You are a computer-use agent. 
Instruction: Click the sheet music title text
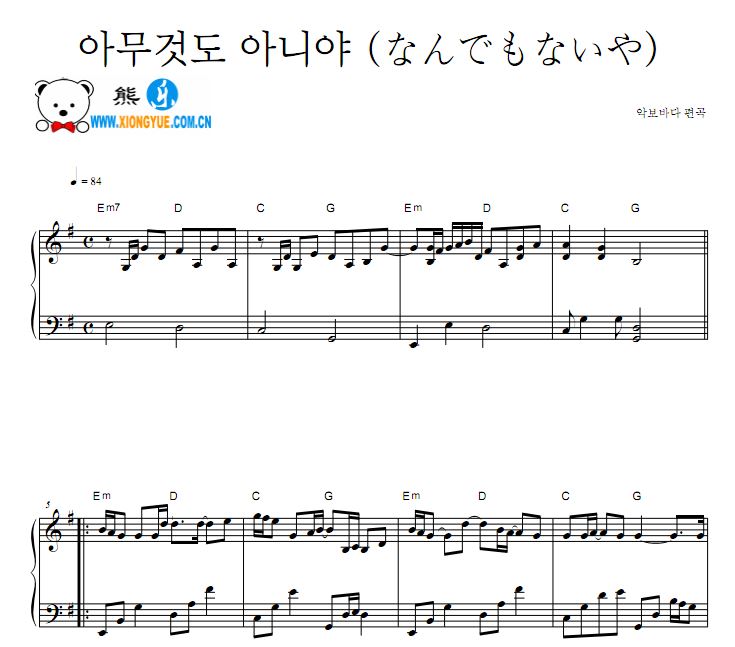click(368, 48)
